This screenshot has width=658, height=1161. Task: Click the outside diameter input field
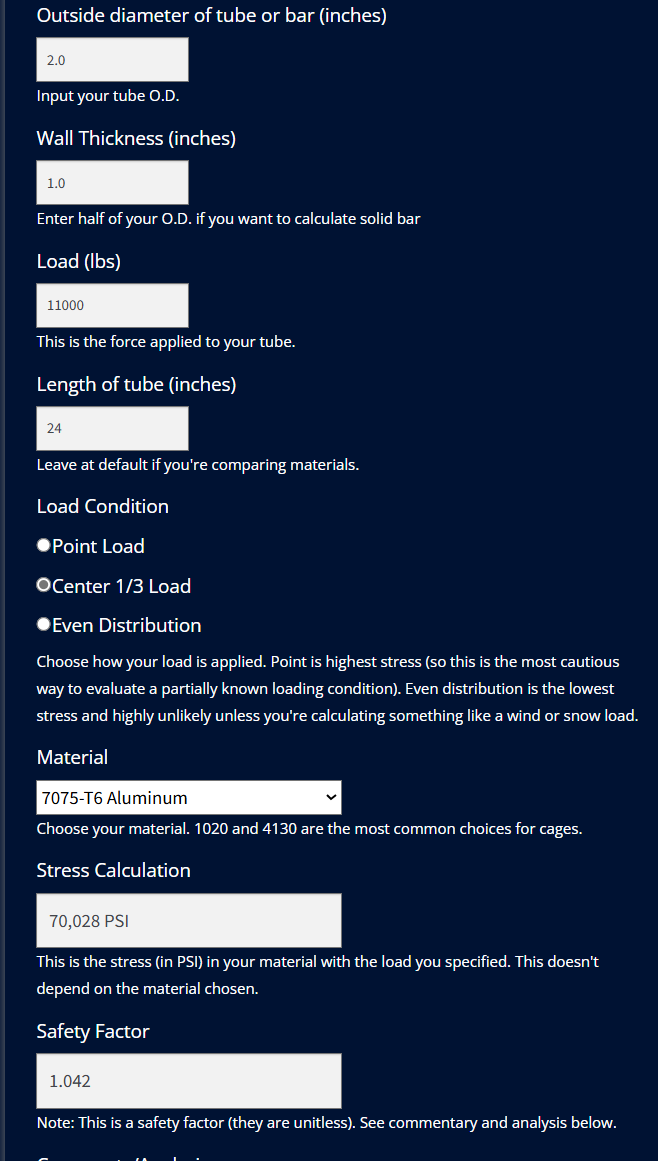click(x=112, y=60)
